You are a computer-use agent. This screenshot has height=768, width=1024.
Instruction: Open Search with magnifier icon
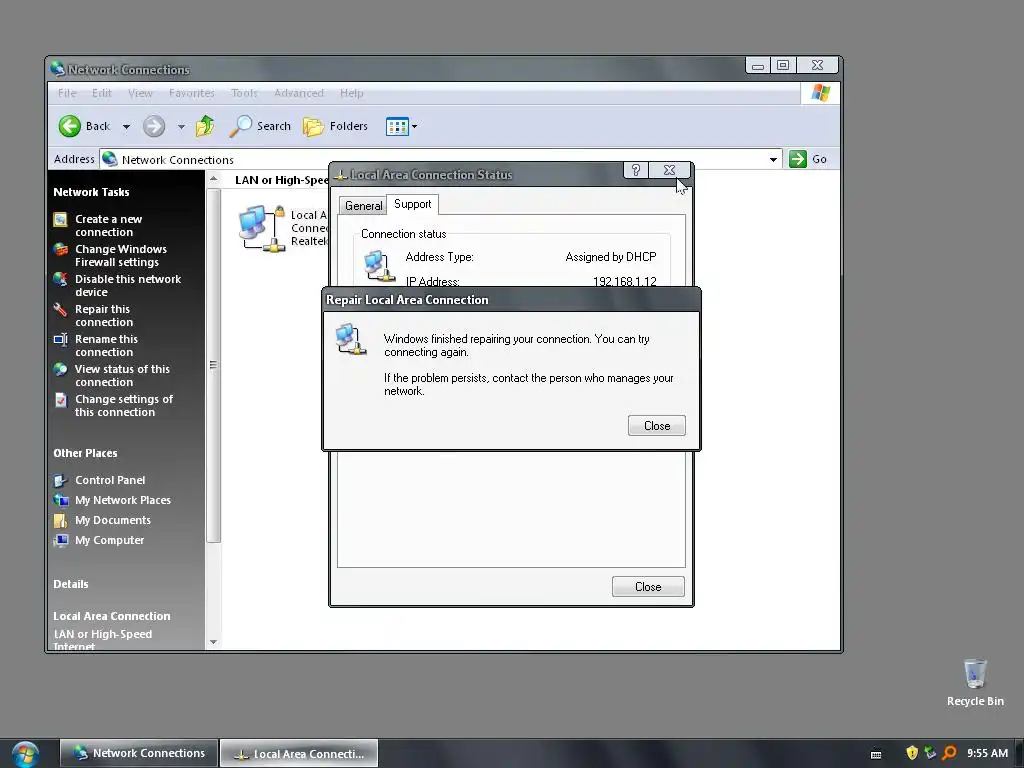tap(260, 126)
